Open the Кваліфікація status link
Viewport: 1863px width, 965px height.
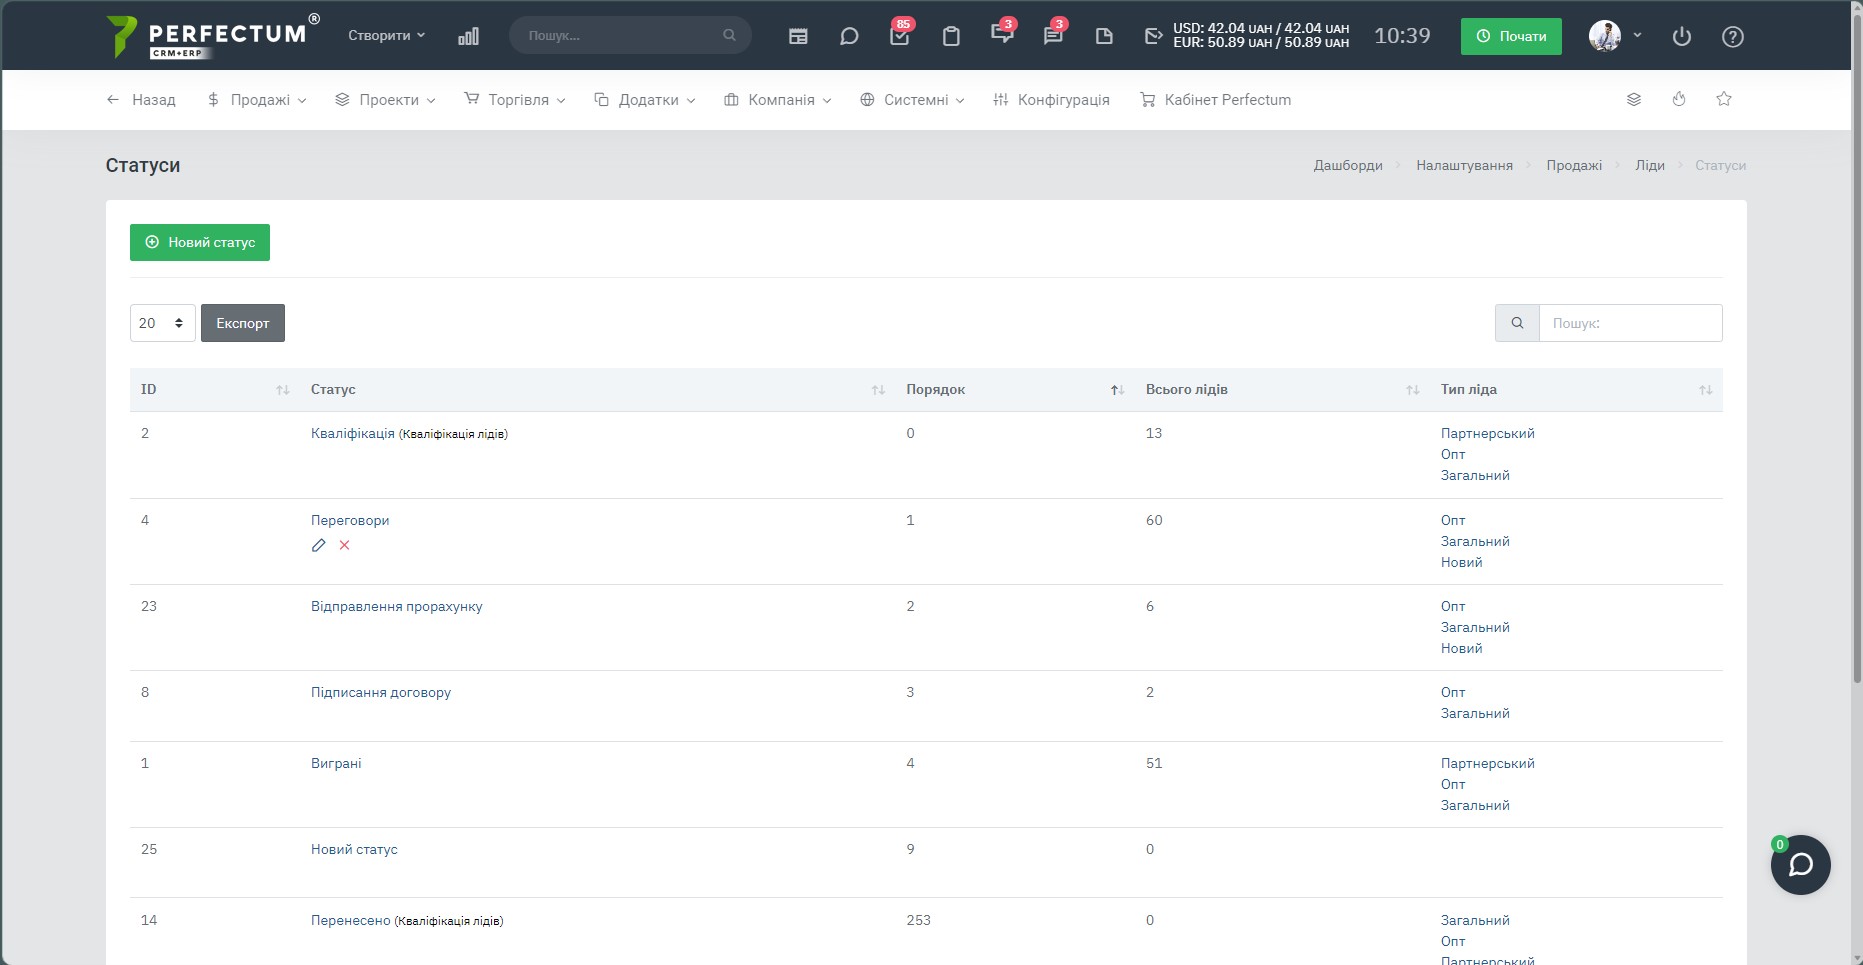(x=353, y=433)
